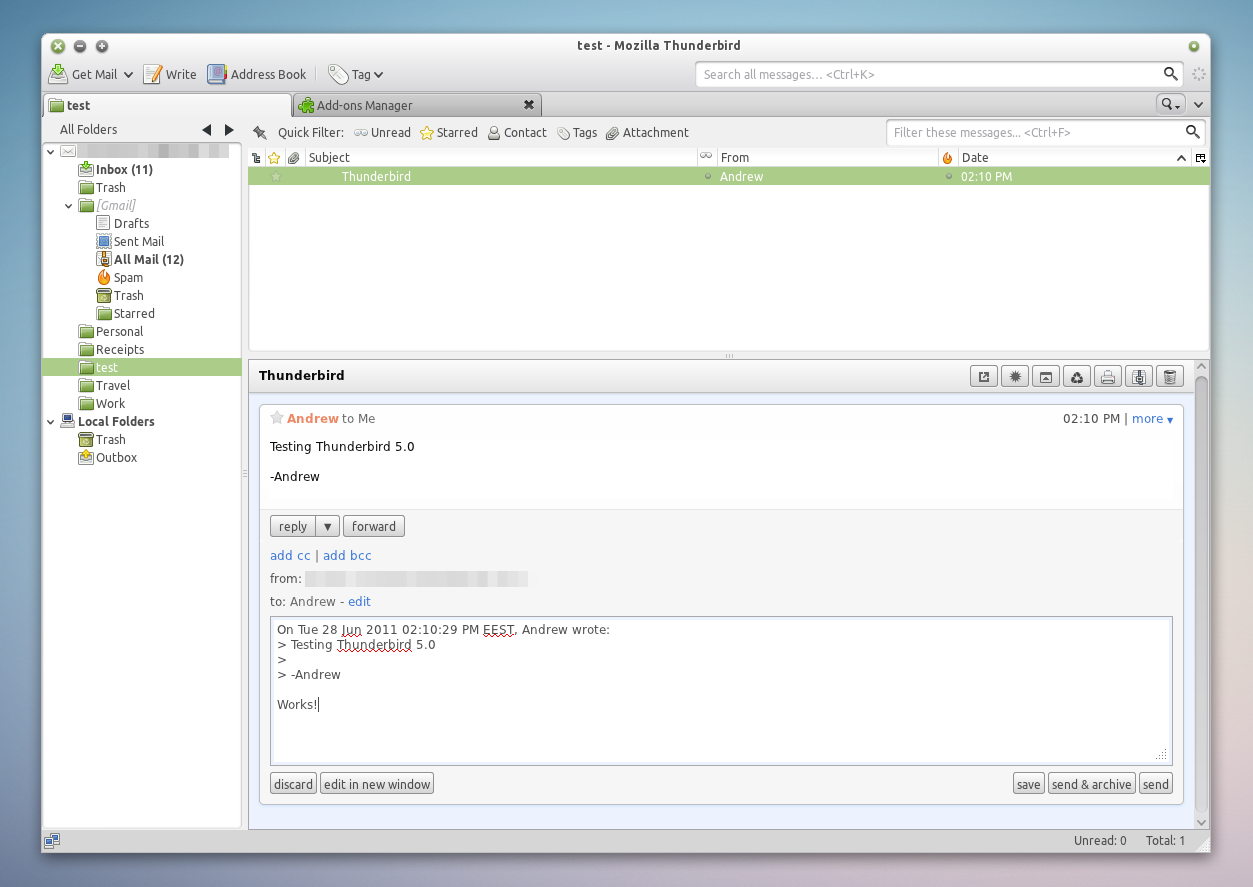
Task: Open the Get Mail dropdown arrow
Action: click(128, 75)
